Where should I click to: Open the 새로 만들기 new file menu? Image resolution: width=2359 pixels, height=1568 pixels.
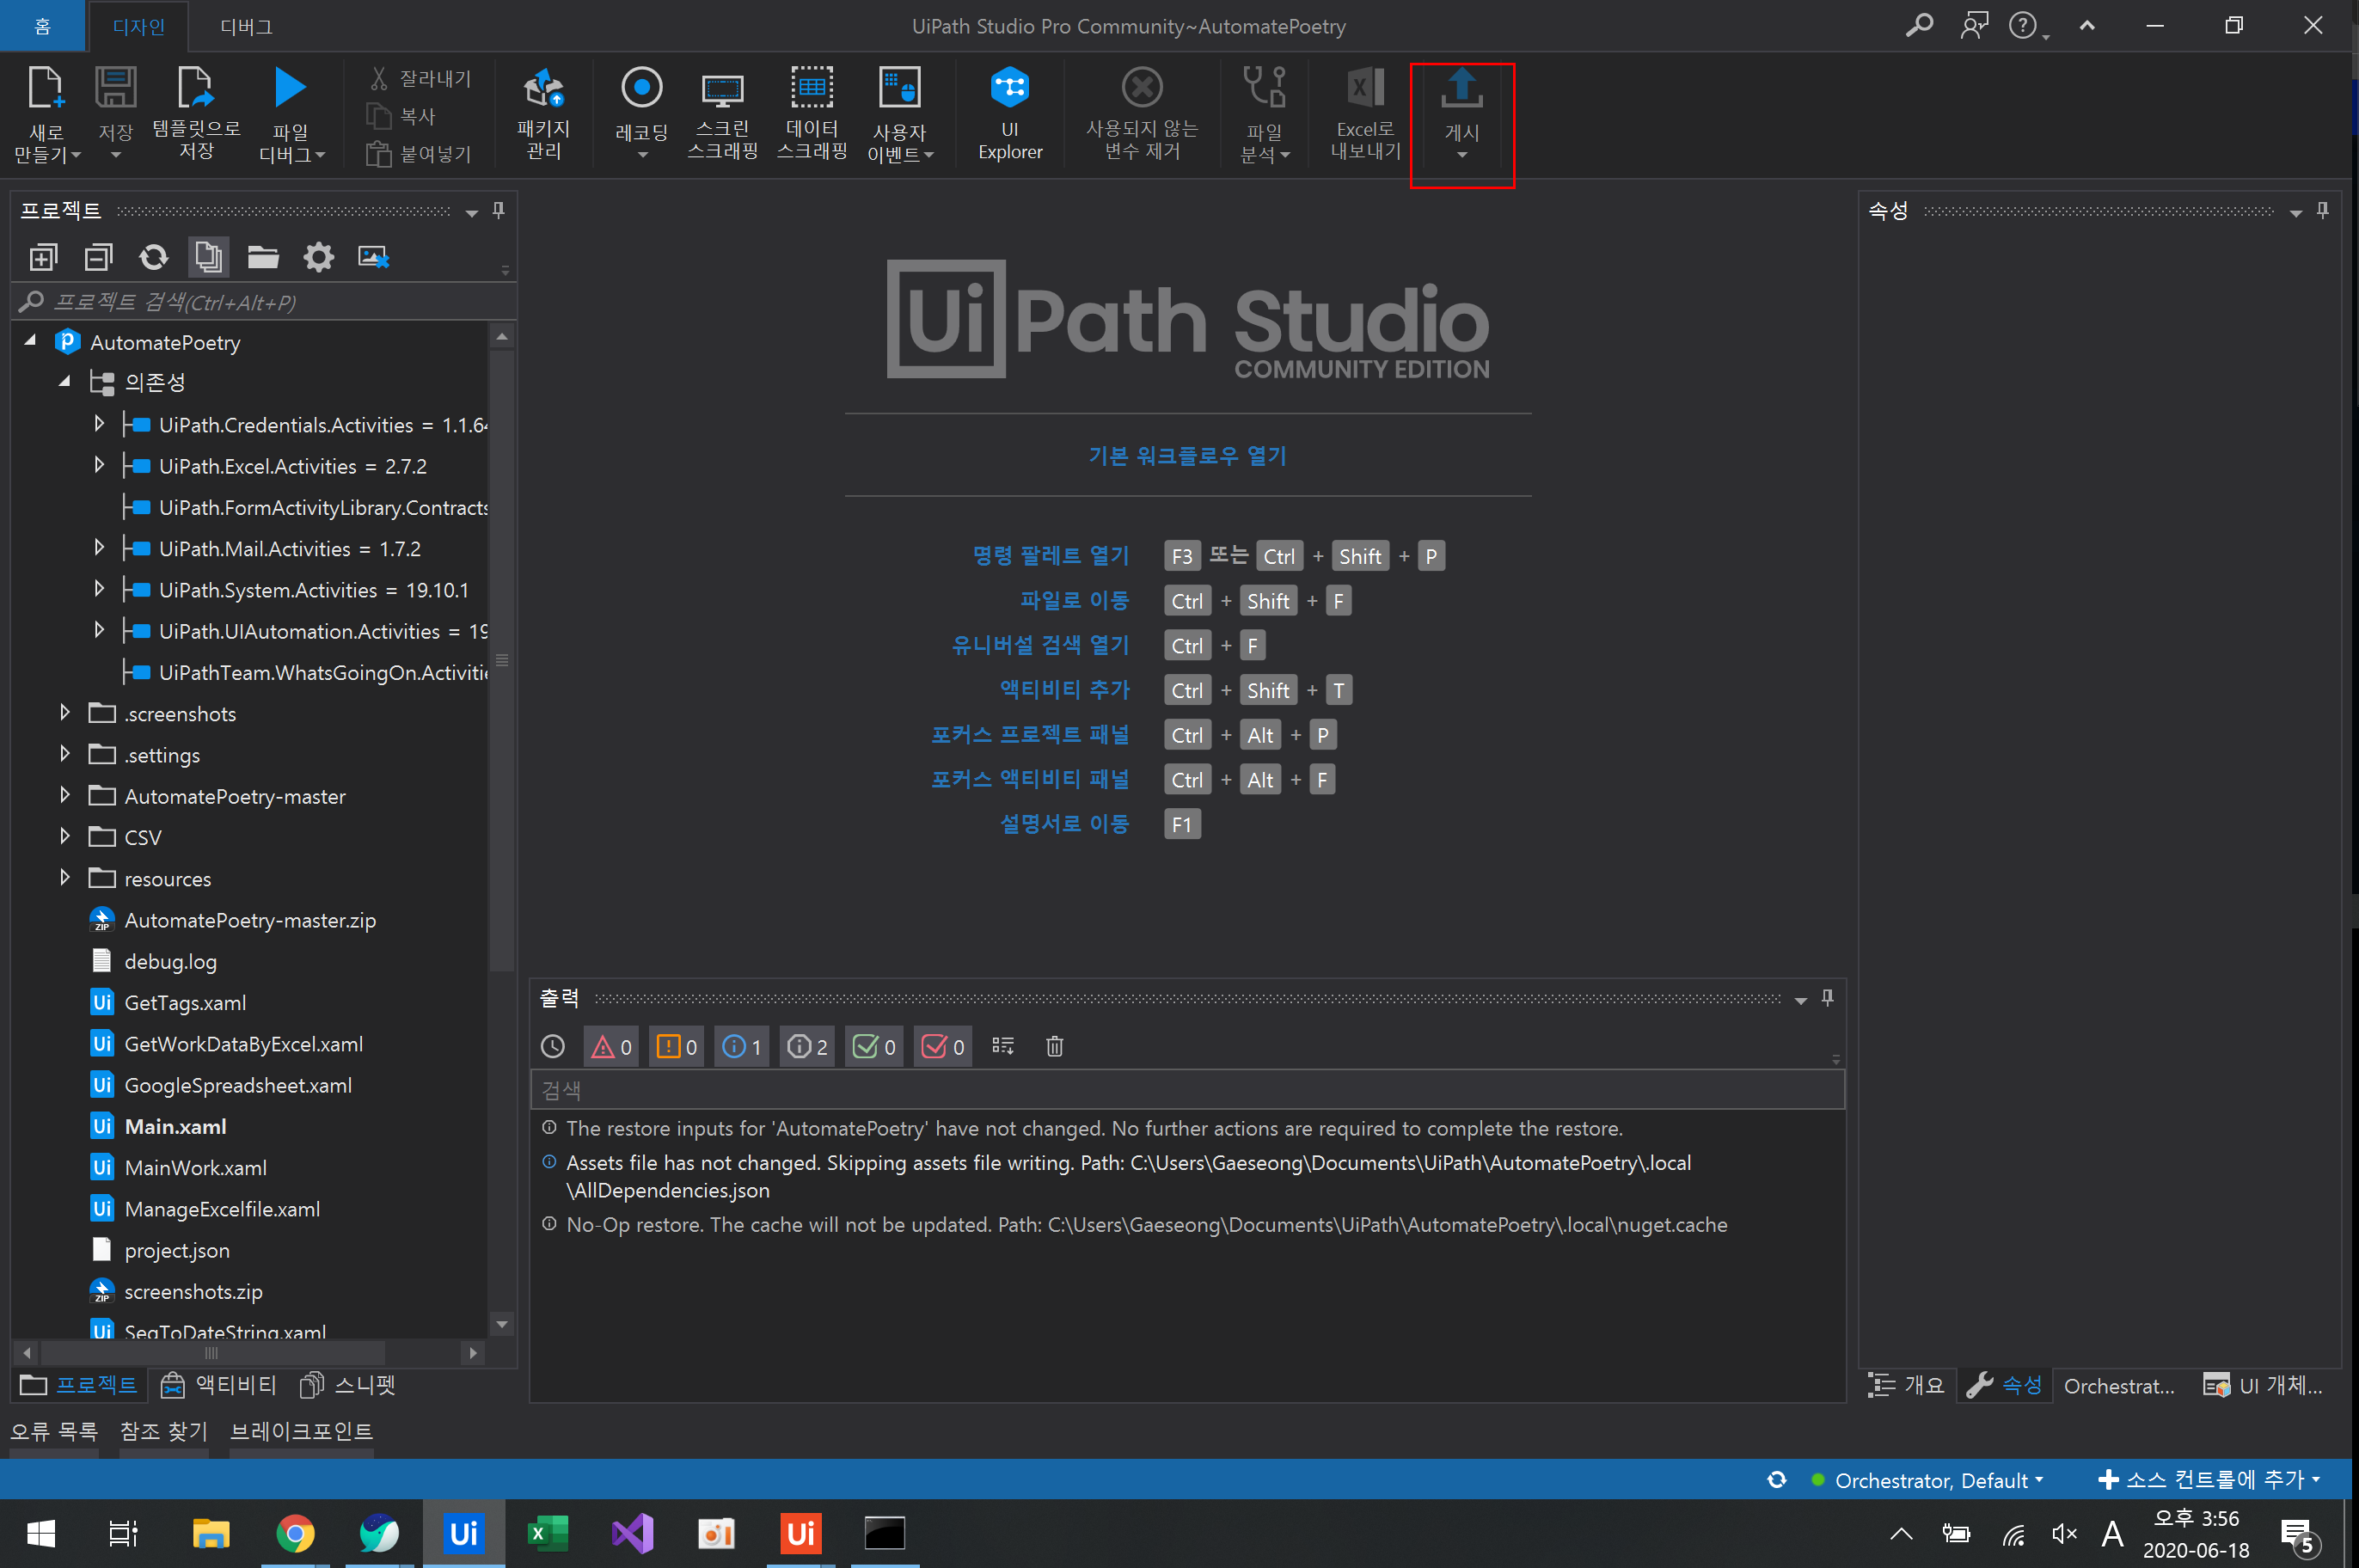46,114
